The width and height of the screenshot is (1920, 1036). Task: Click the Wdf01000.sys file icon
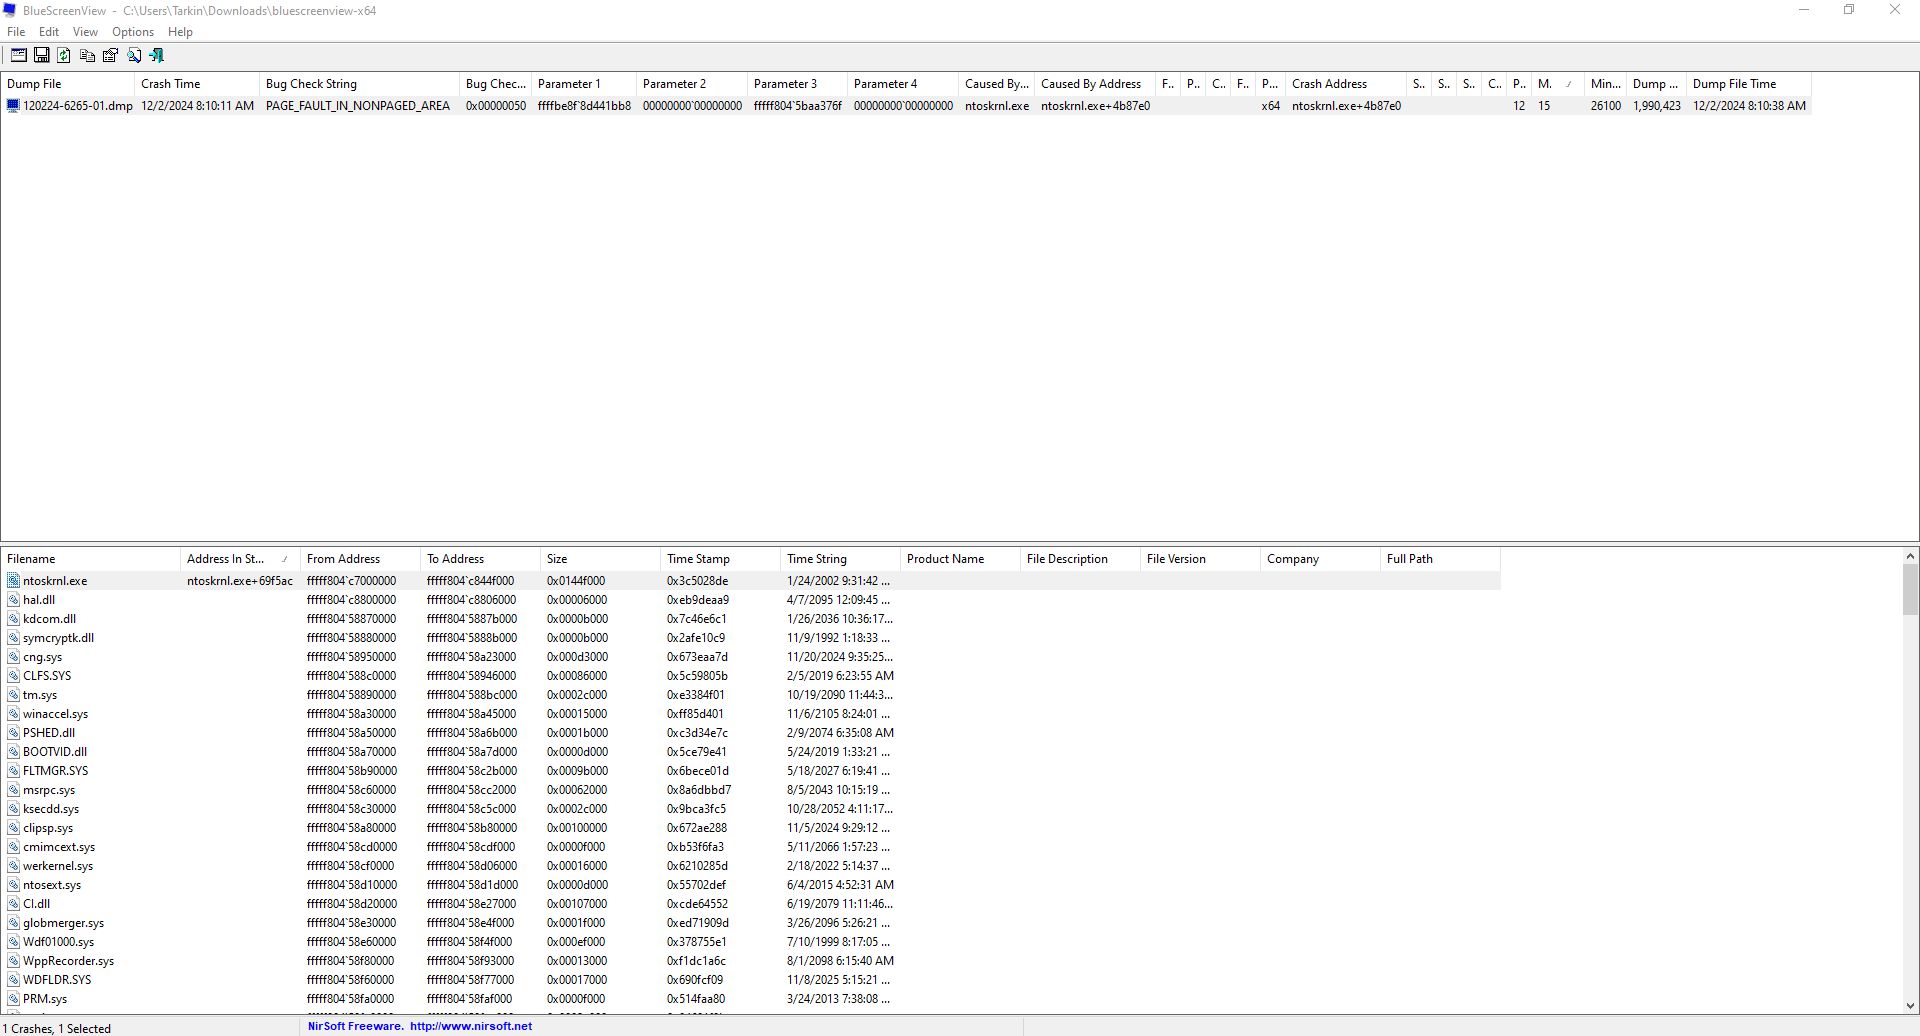[x=13, y=942]
